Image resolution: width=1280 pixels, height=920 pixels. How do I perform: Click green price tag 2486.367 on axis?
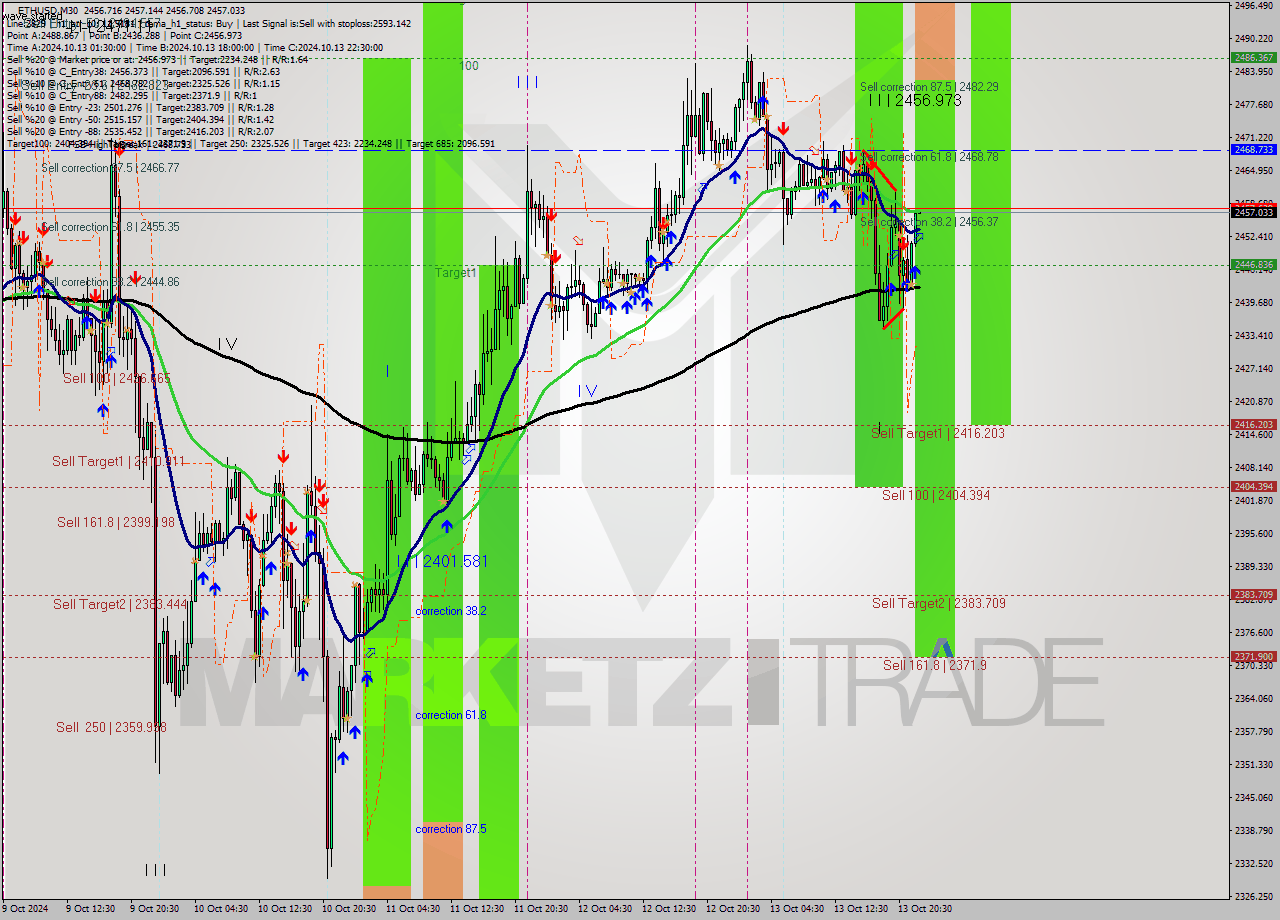click(1253, 58)
